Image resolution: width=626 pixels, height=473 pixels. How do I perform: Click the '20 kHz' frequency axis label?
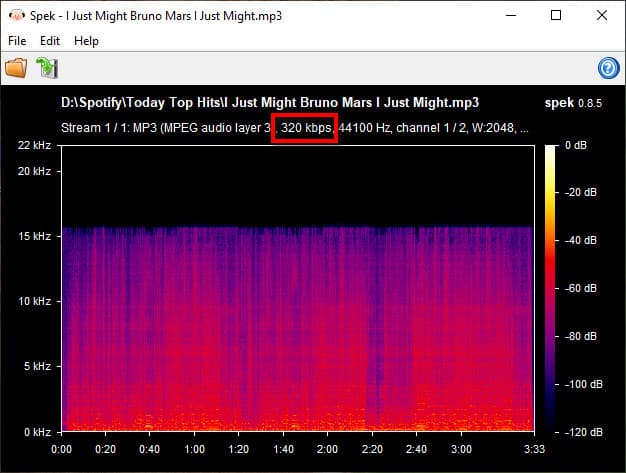(34, 171)
